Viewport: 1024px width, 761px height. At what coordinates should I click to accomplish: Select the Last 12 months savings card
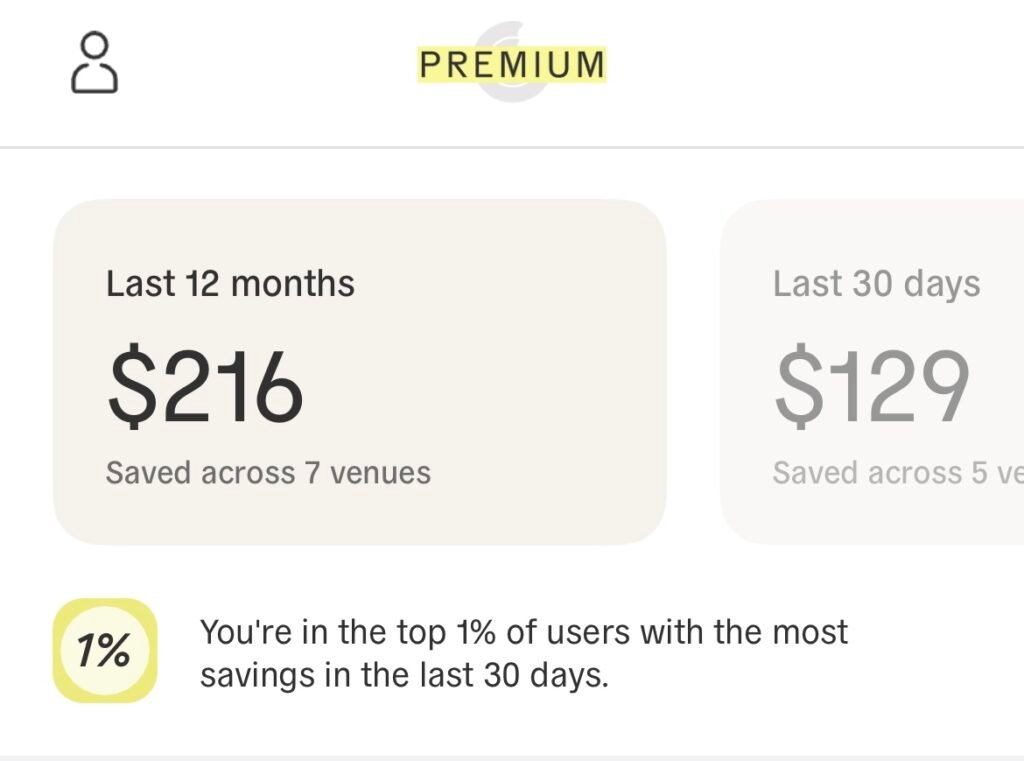tap(359, 371)
